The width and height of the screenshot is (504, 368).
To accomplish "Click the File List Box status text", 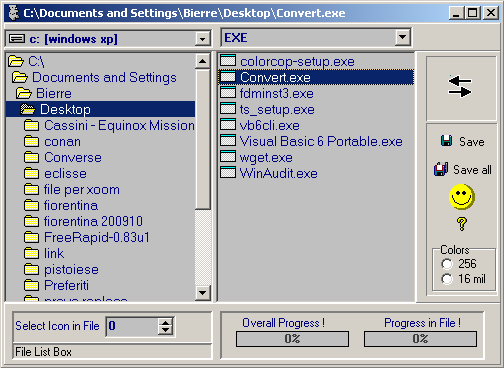I will (x=43, y=352).
